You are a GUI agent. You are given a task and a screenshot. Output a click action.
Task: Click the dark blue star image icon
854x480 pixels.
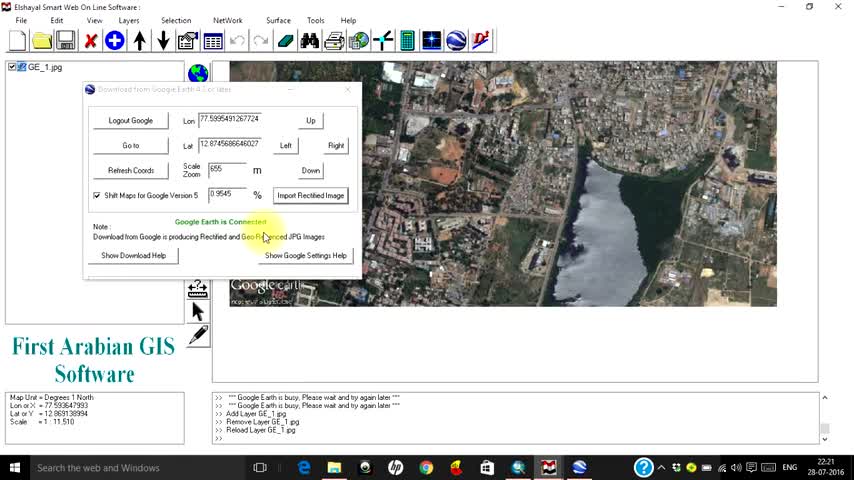tap(431, 41)
